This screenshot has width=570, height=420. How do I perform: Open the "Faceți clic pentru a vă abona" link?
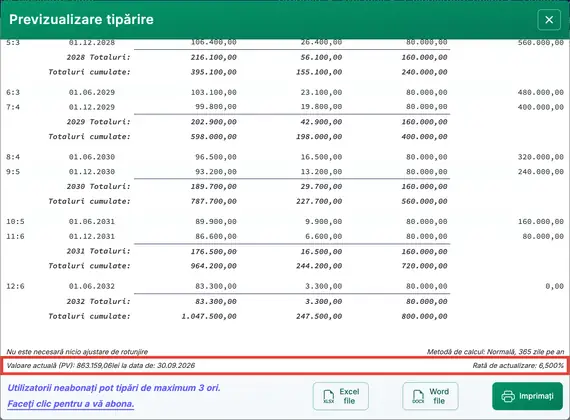point(71,404)
